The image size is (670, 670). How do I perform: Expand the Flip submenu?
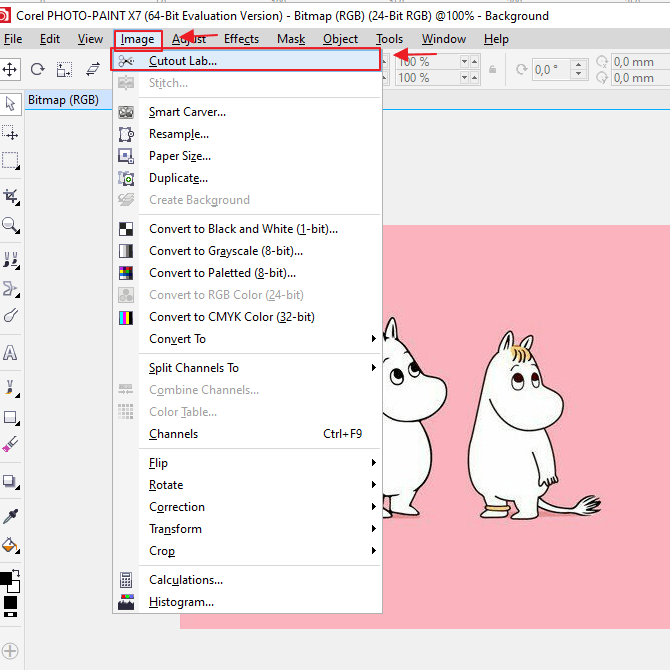click(246, 463)
